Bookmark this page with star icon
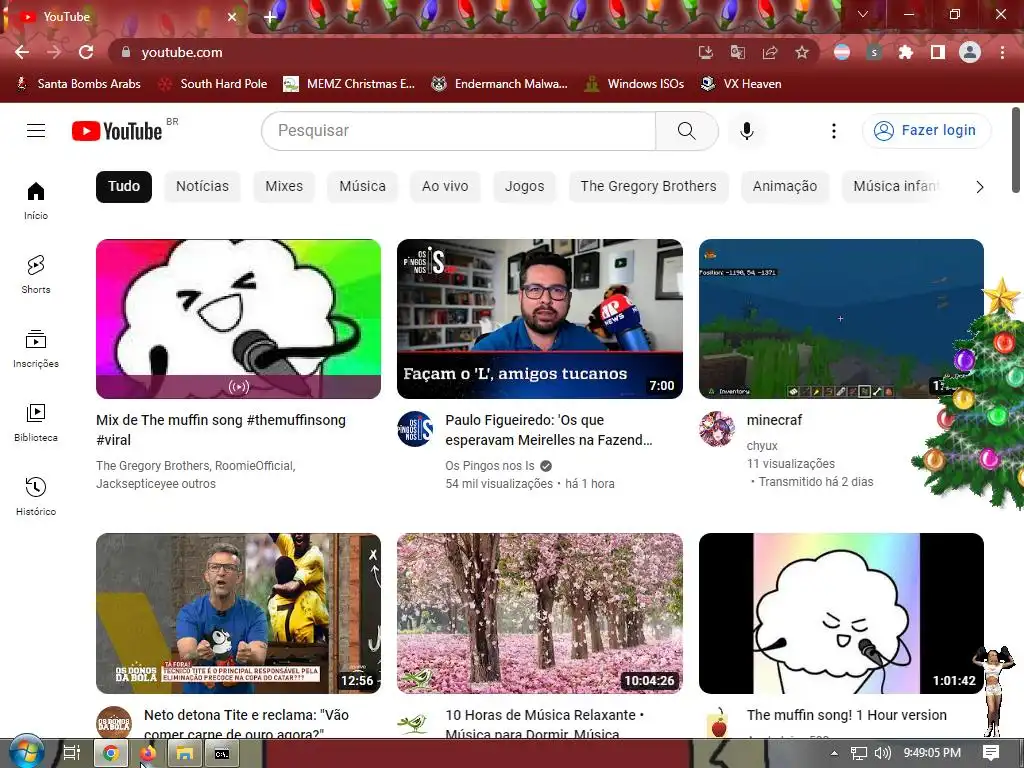 tap(802, 52)
